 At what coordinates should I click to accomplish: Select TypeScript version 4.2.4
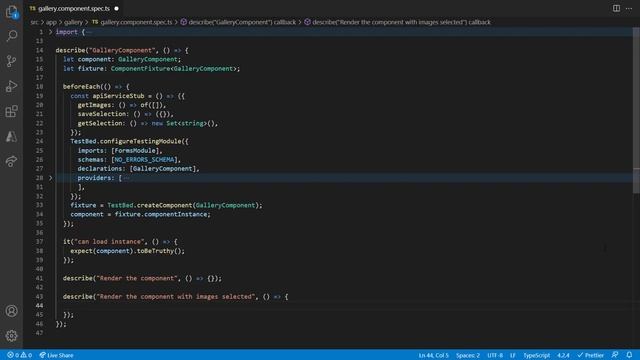coord(563,355)
